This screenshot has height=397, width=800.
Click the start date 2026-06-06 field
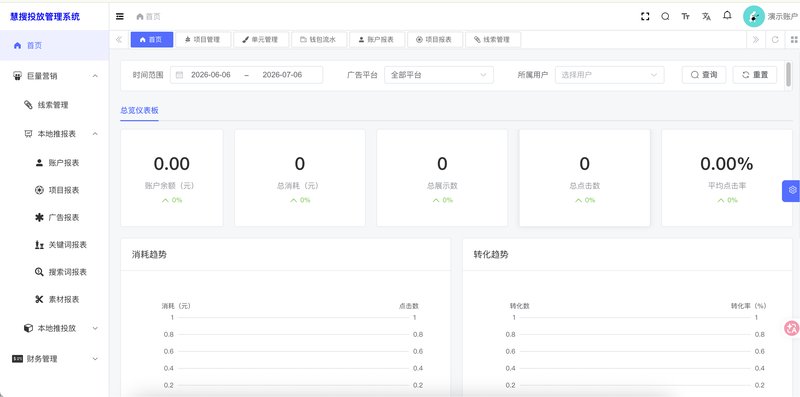pyautogui.click(x=211, y=75)
